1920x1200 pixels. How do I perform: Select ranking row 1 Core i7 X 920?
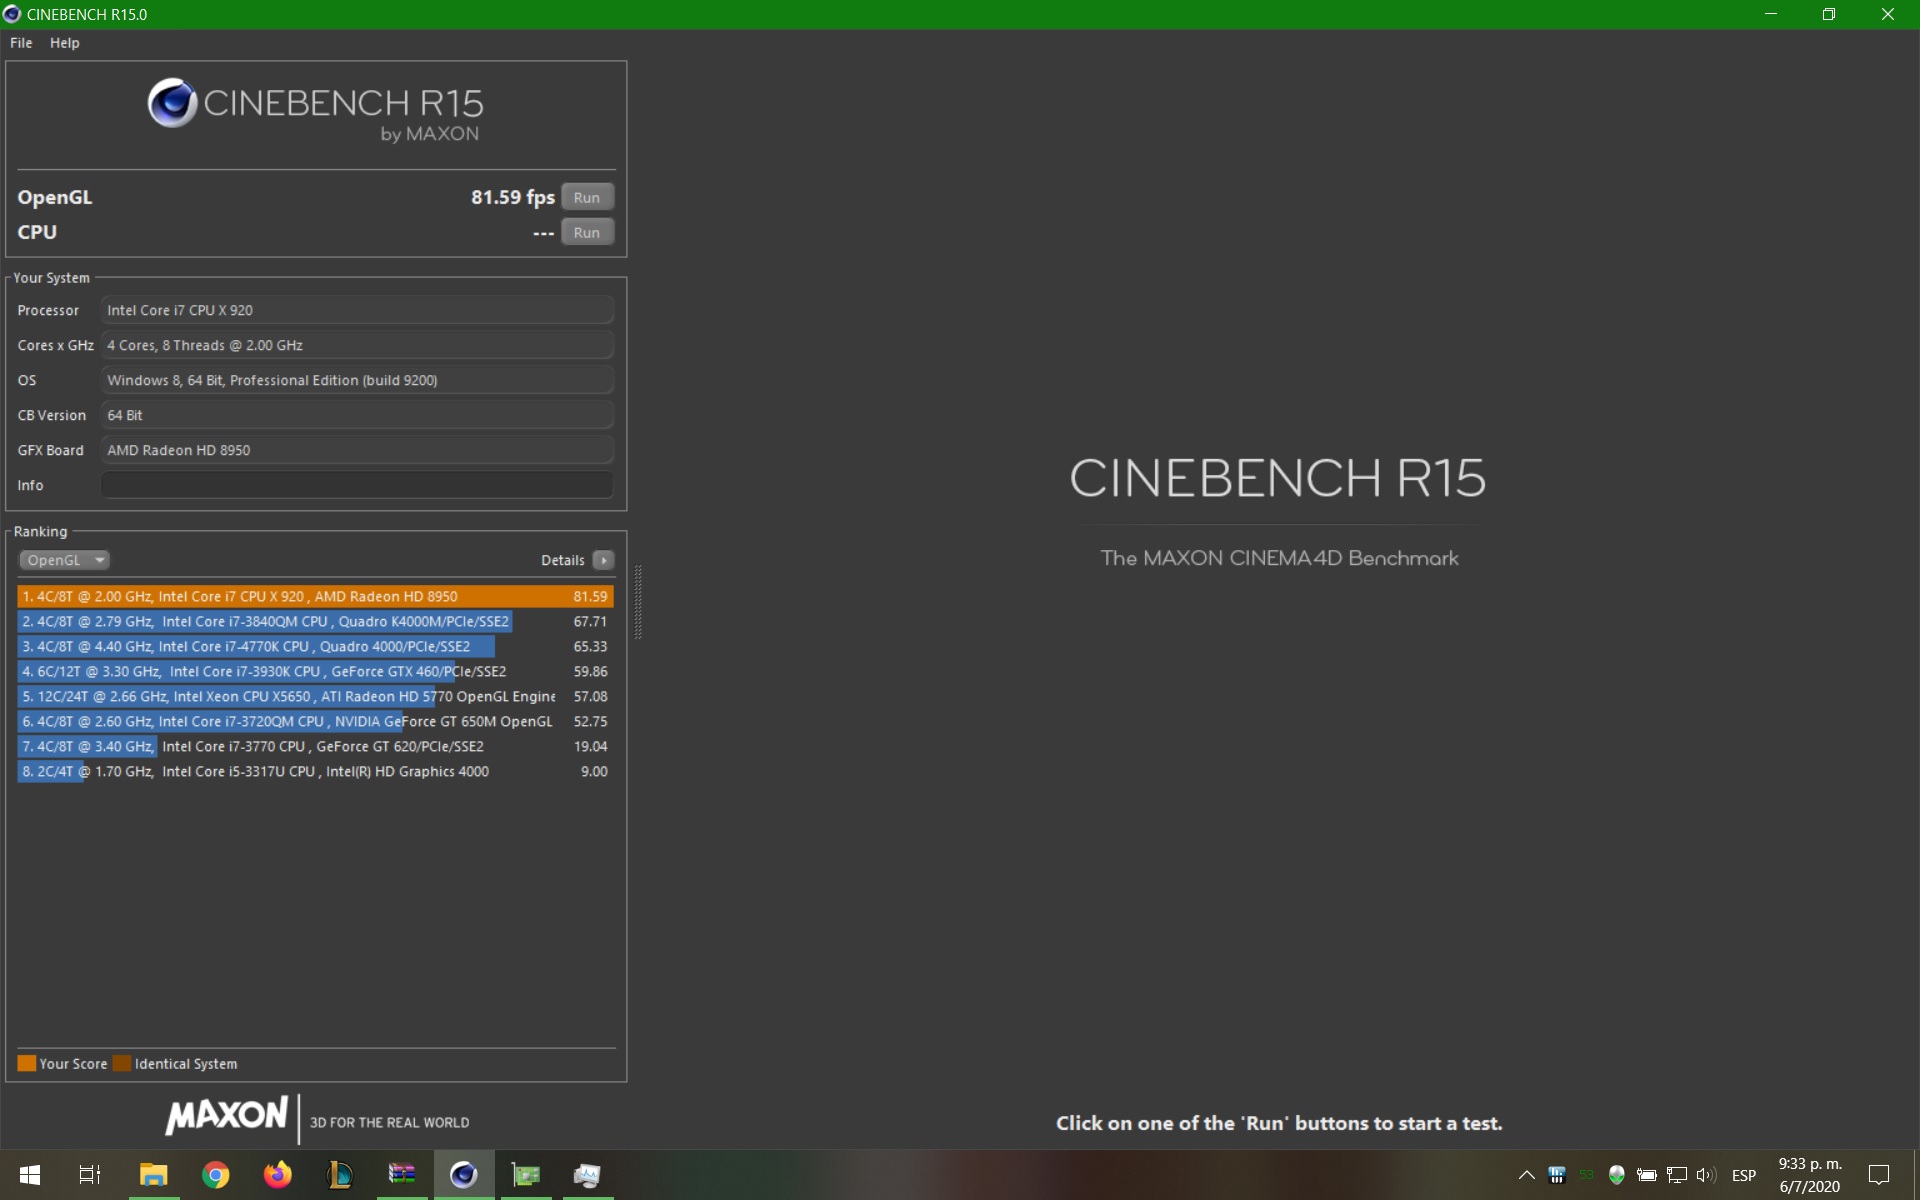[x=315, y=596]
